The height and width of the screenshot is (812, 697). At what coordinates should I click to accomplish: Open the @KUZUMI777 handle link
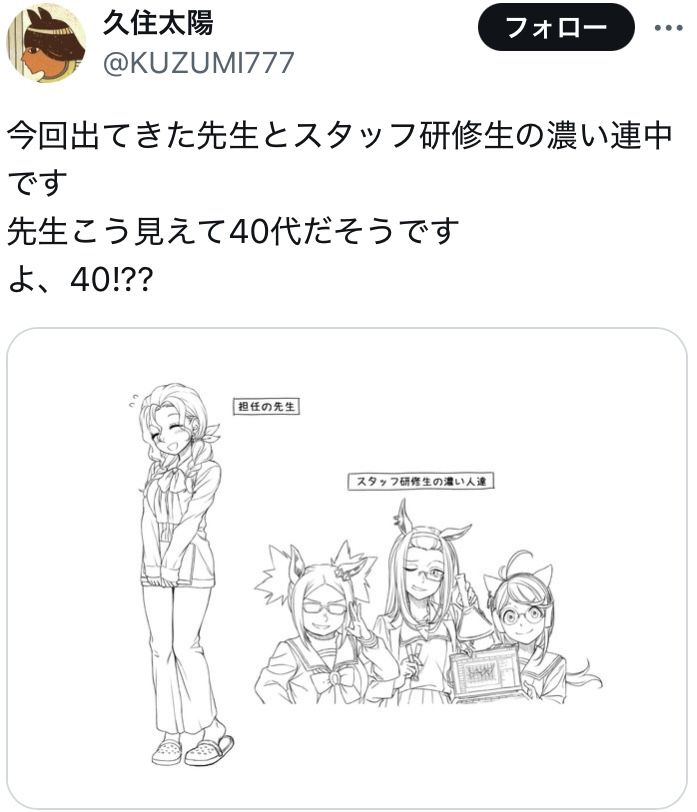pyautogui.click(x=198, y=63)
